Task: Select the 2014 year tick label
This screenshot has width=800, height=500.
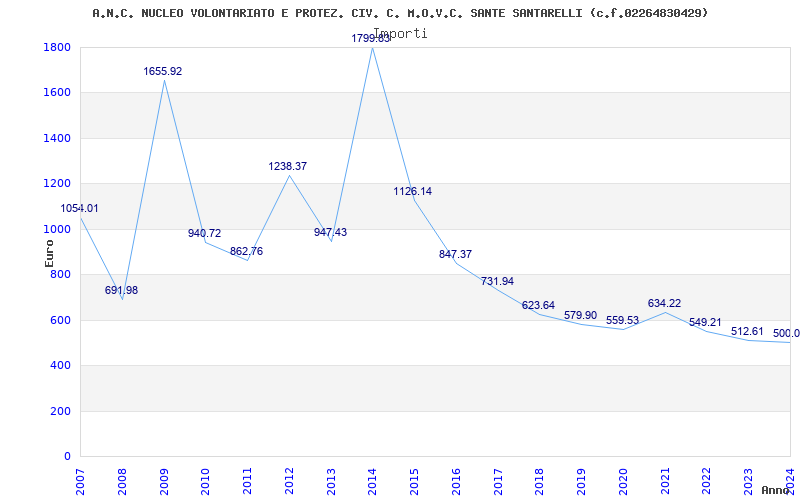Action: click(373, 482)
